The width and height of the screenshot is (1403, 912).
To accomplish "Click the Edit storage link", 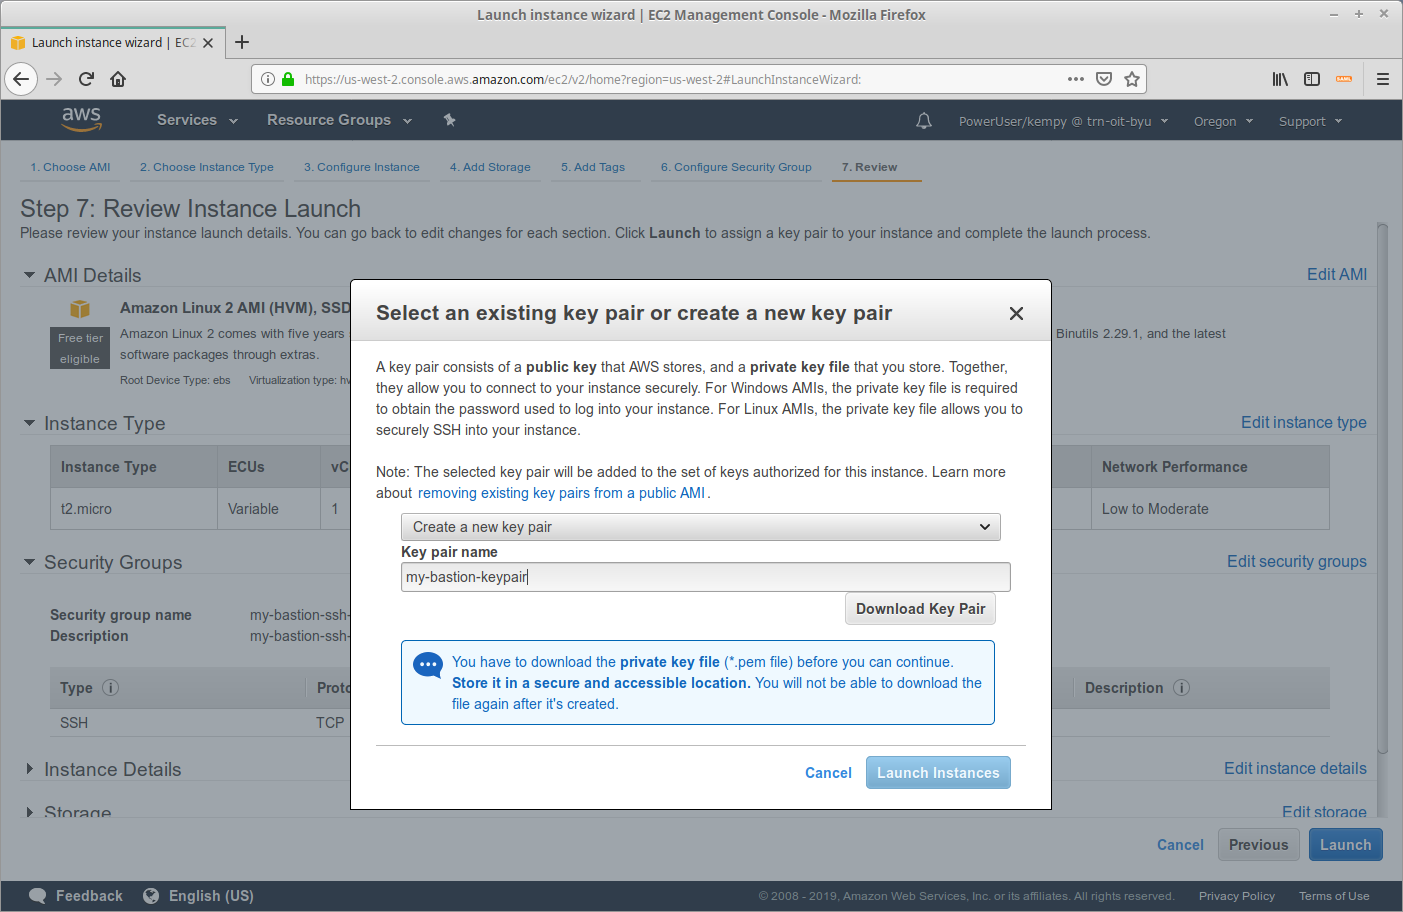I will tap(1324, 812).
